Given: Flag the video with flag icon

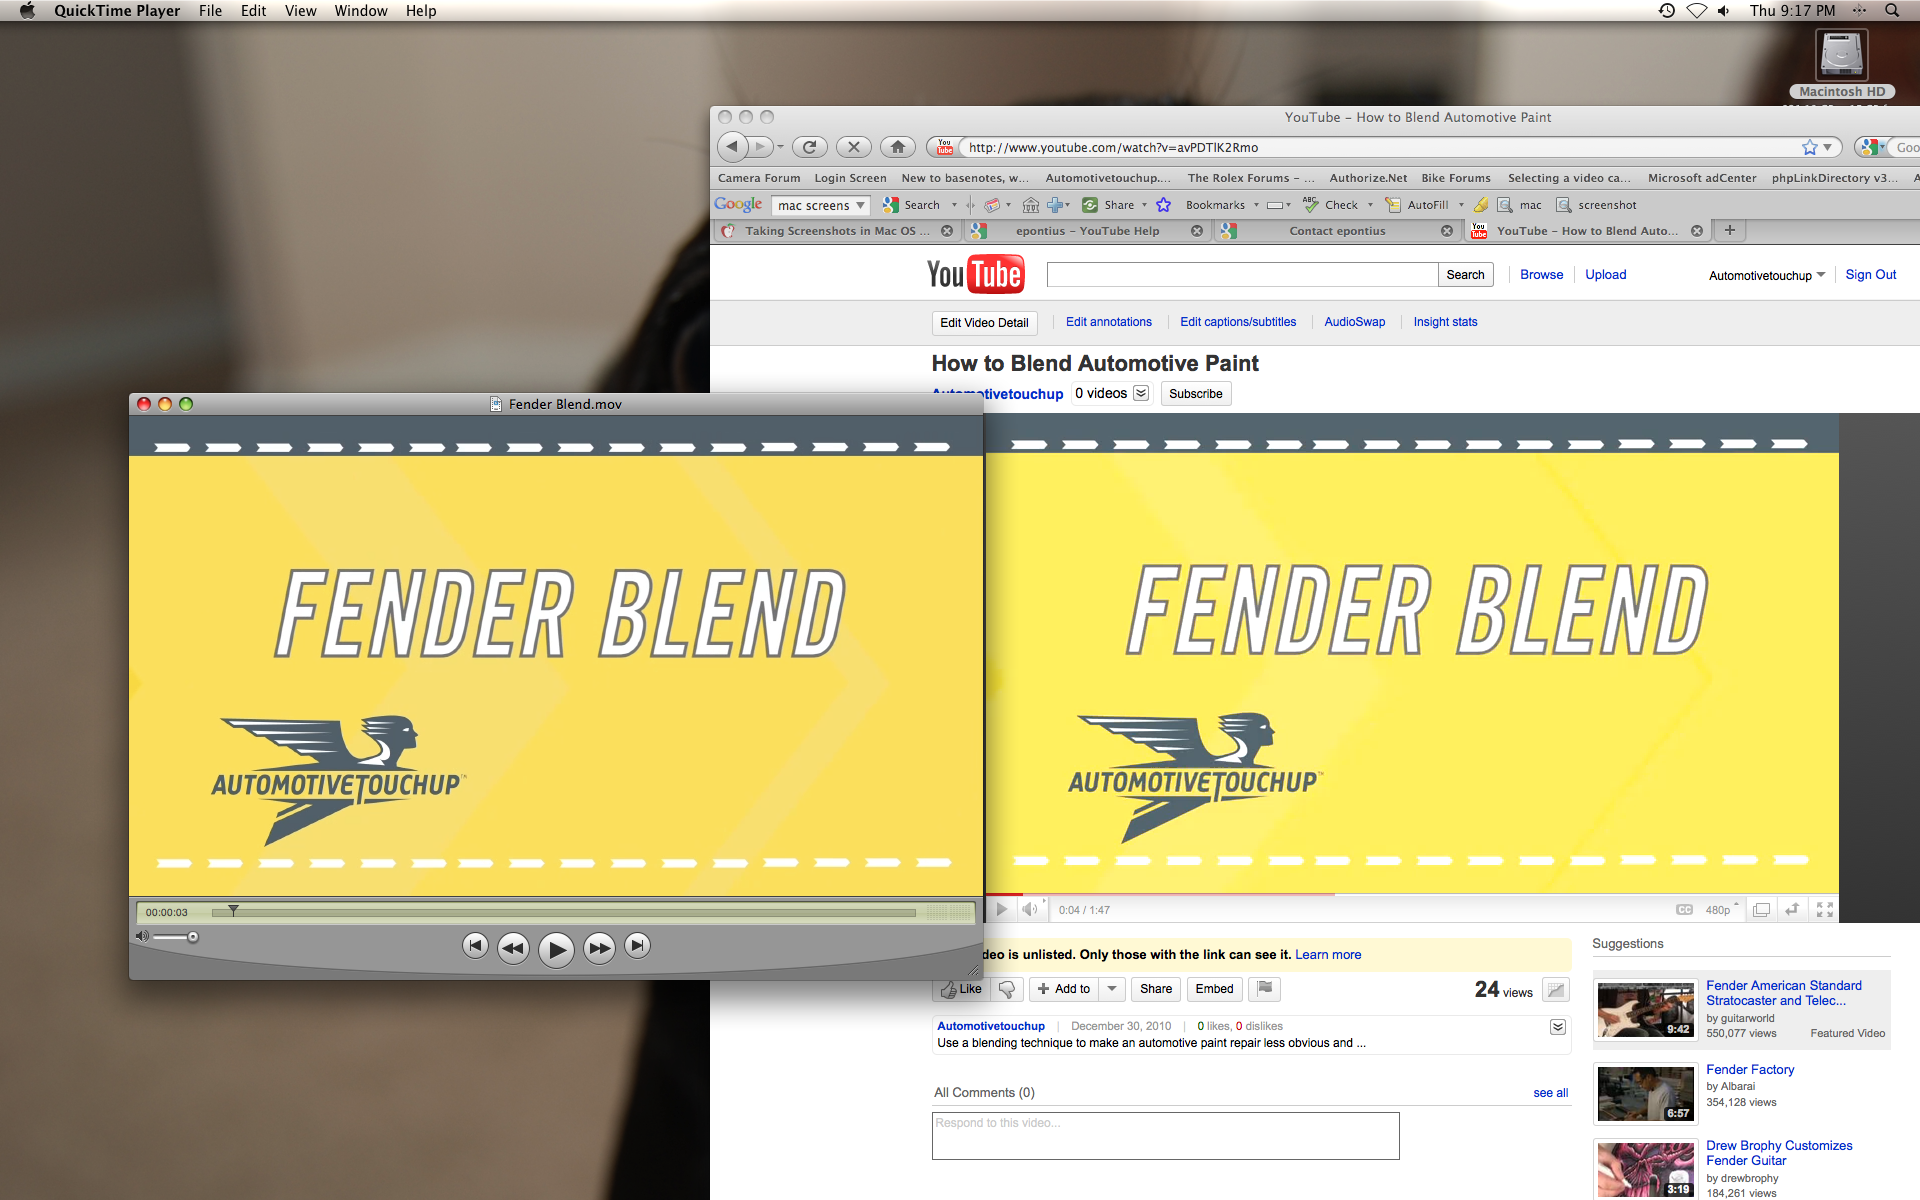Looking at the screenshot, I should click(x=1265, y=989).
